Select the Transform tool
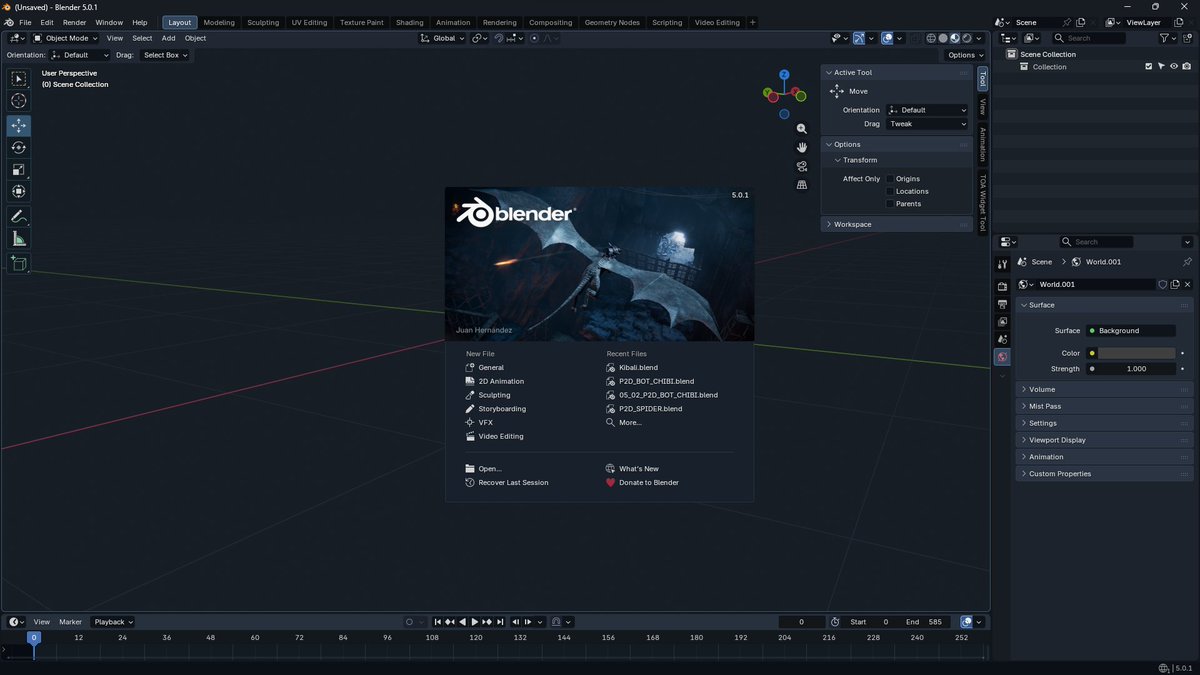 coord(18,192)
